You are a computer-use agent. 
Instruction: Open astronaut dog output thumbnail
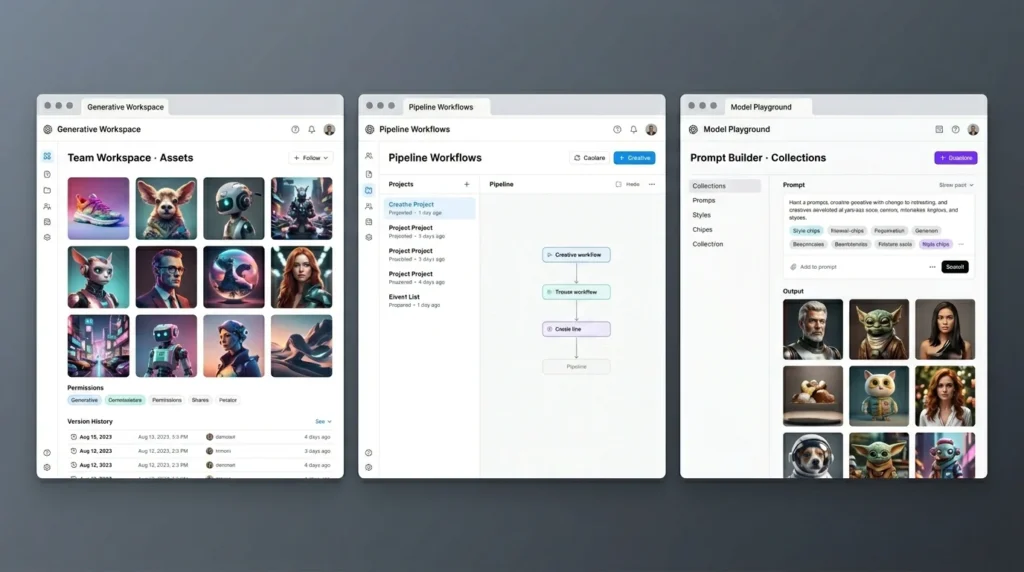[813, 455]
